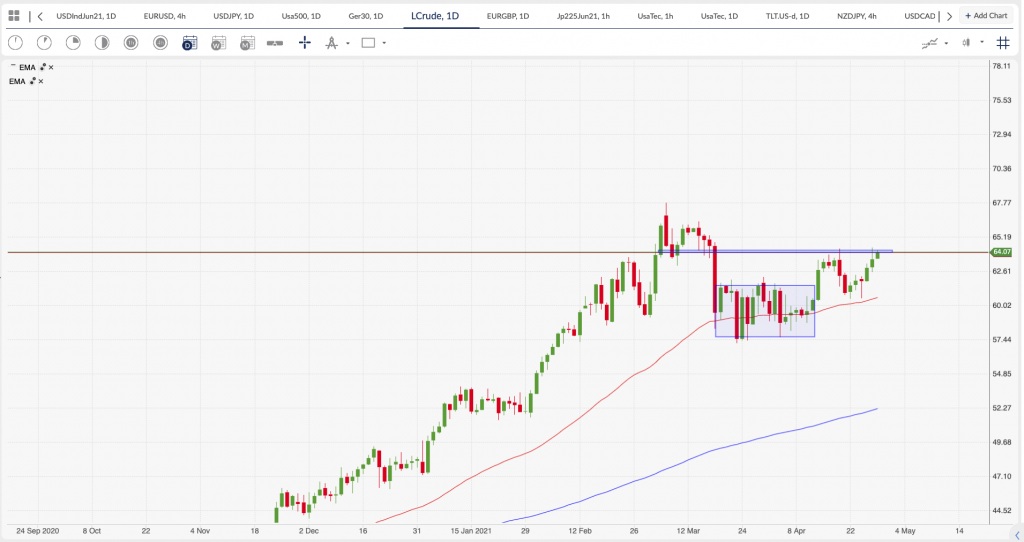The image size is (1024, 542).
Task: Click the Add Chart button
Action: point(986,16)
